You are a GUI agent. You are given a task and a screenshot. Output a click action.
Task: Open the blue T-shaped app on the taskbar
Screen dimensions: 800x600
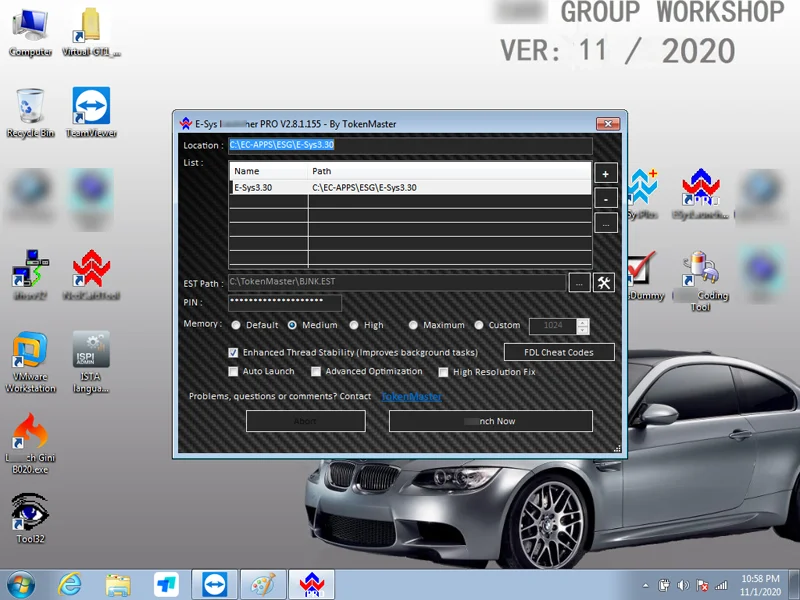[x=166, y=585]
